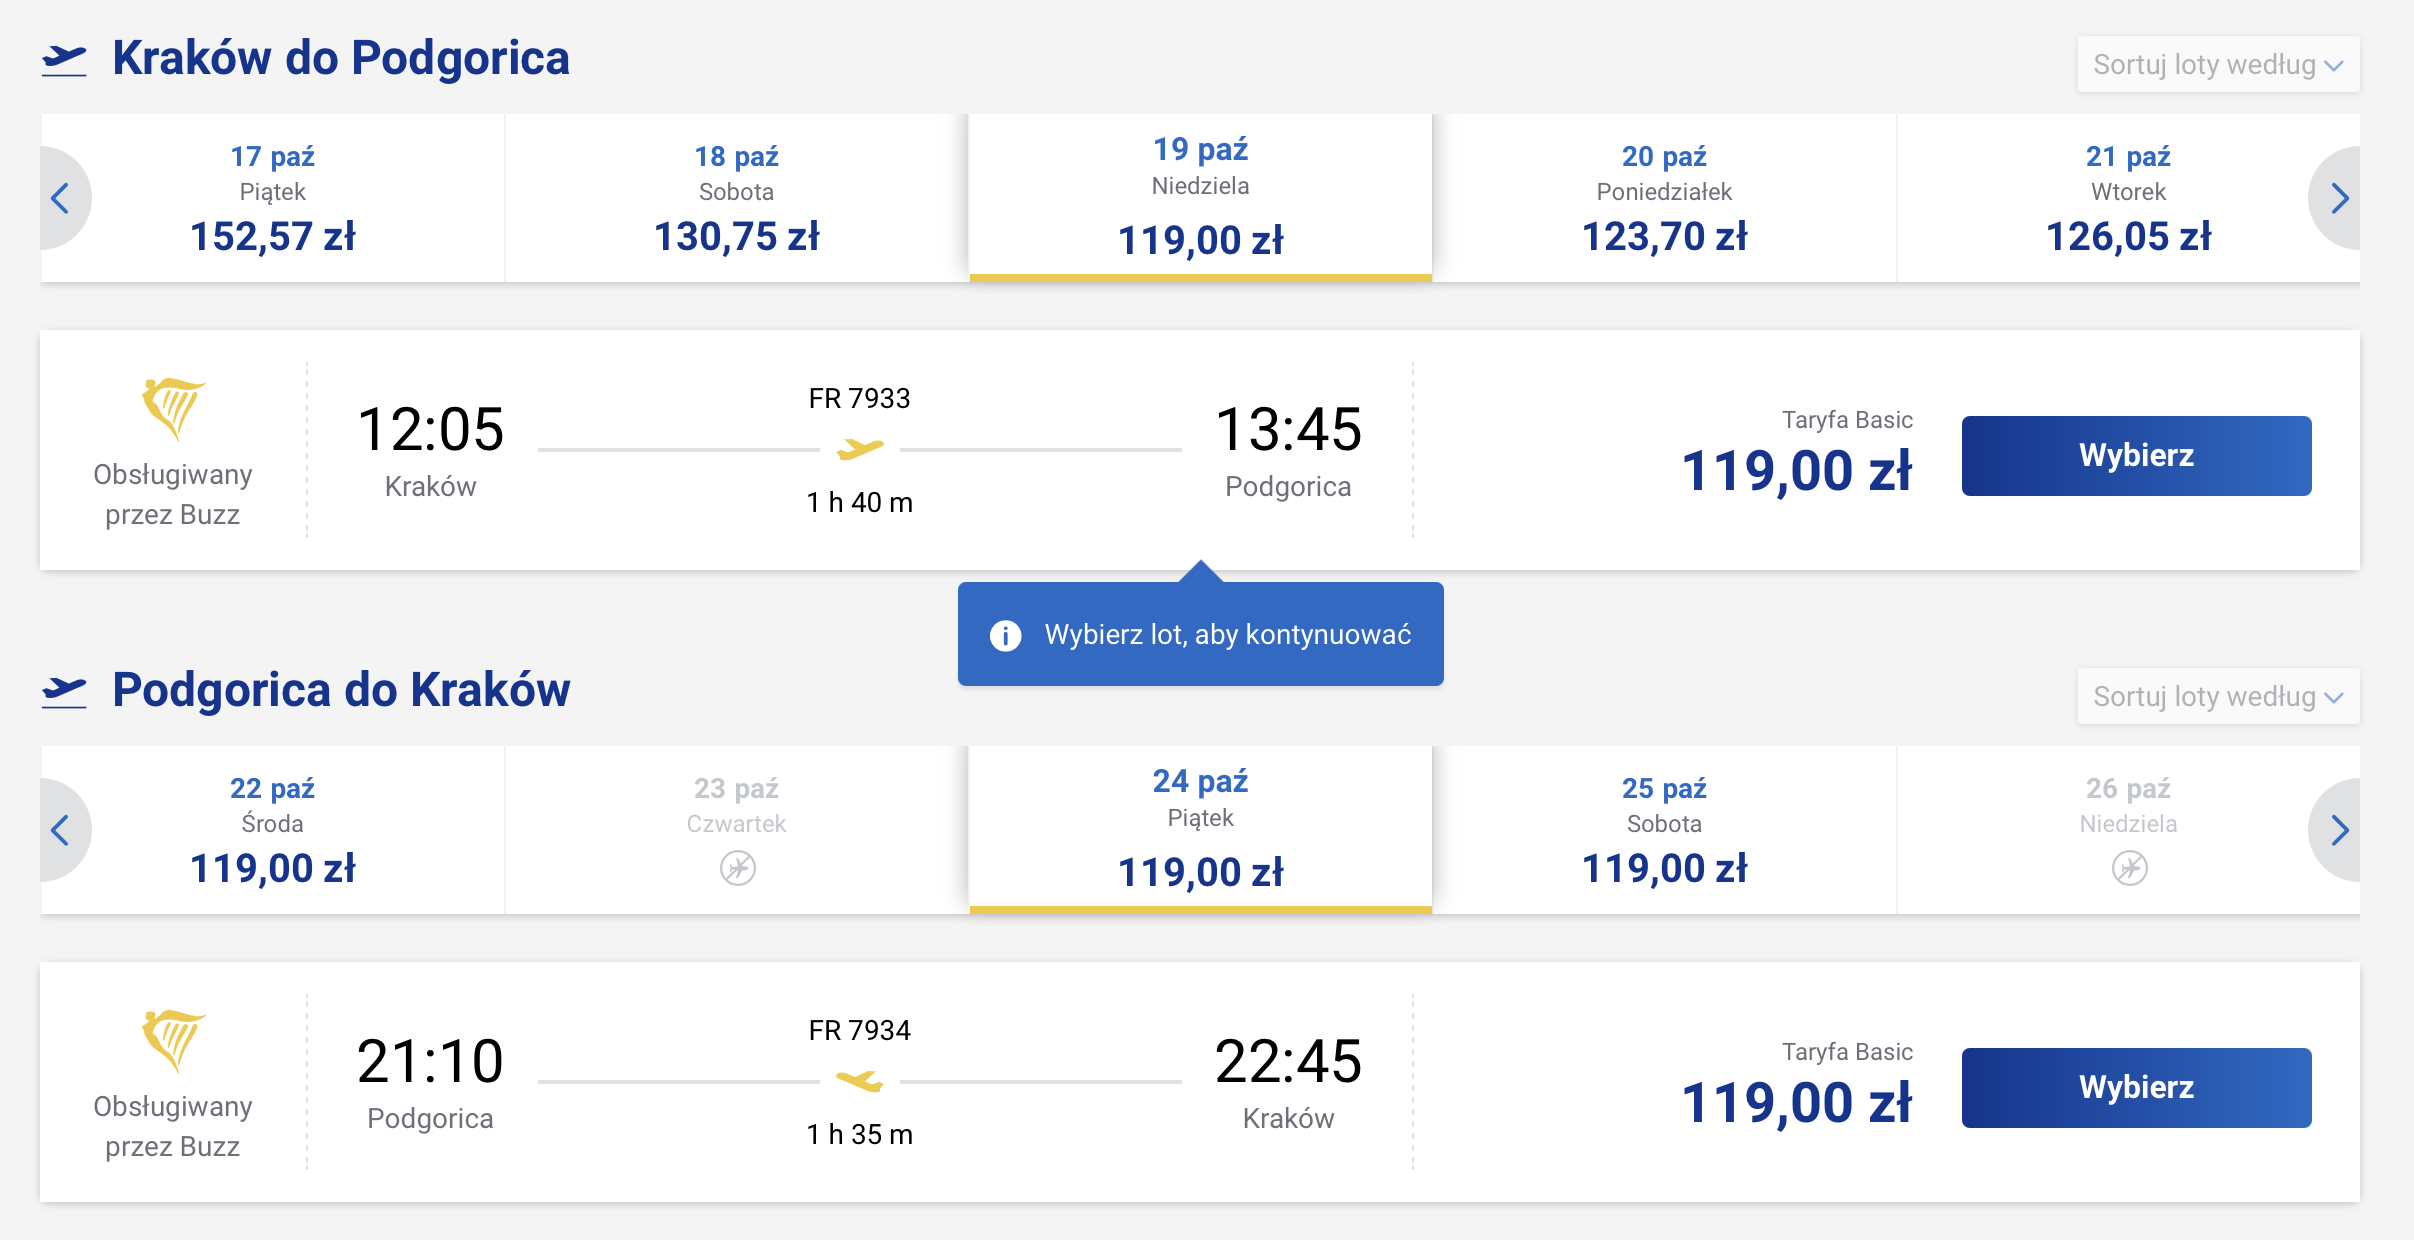2414x1240 pixels.
Task: Open the return Sortuj loty według dropdown
Action: pyautogui.click(x=2218, y=697)
